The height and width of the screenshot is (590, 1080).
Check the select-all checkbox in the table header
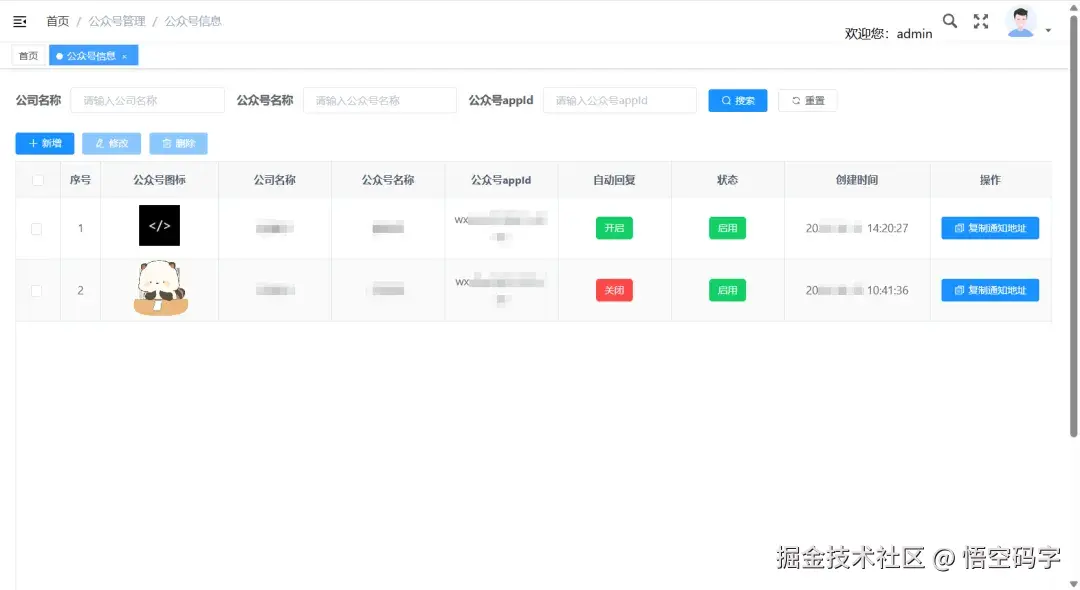pos(37,179)
